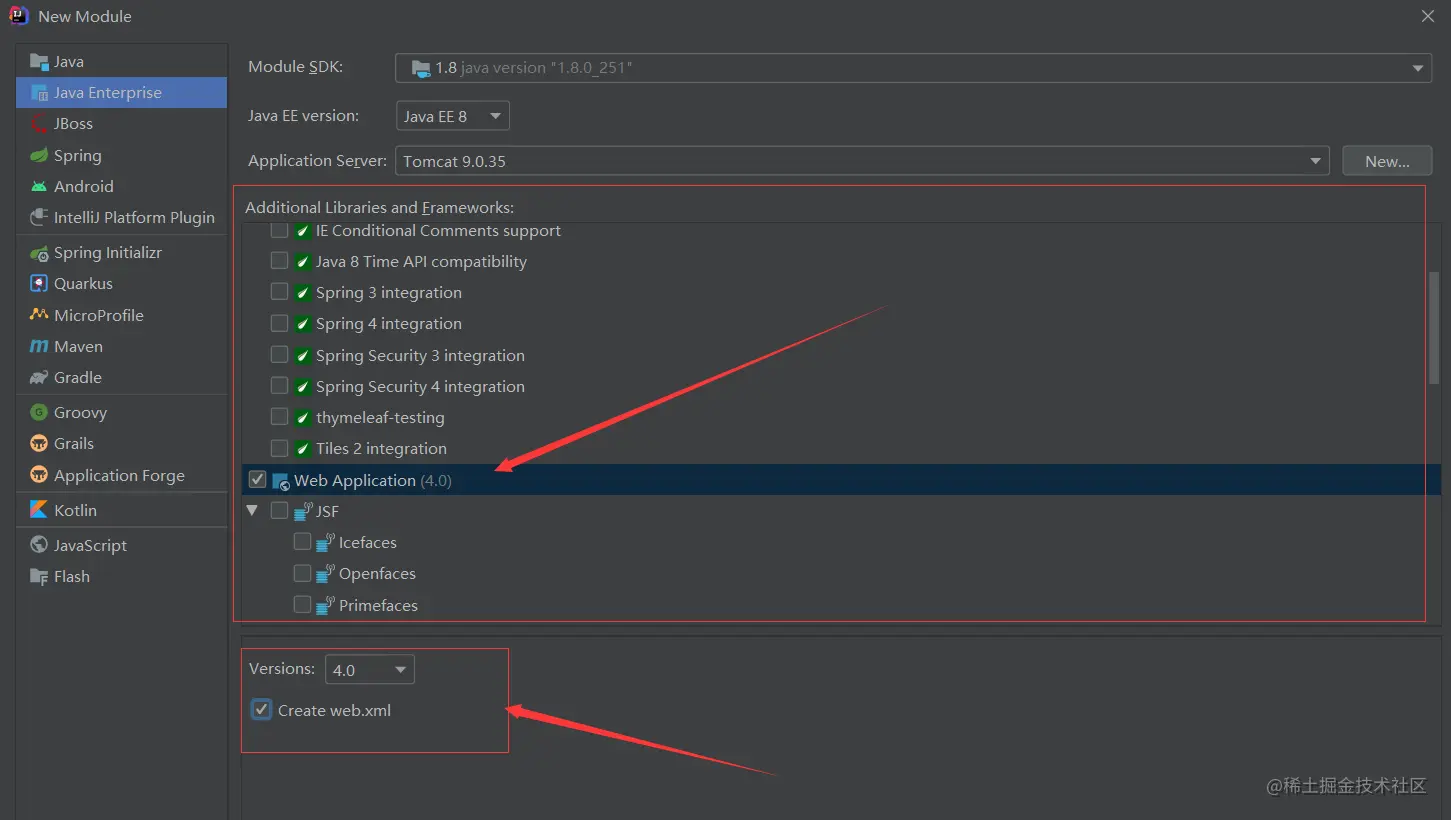The image size is (1451, 820).
Task: Click the Spring leaf icon in sidebar
Action: tap(39, 155)
